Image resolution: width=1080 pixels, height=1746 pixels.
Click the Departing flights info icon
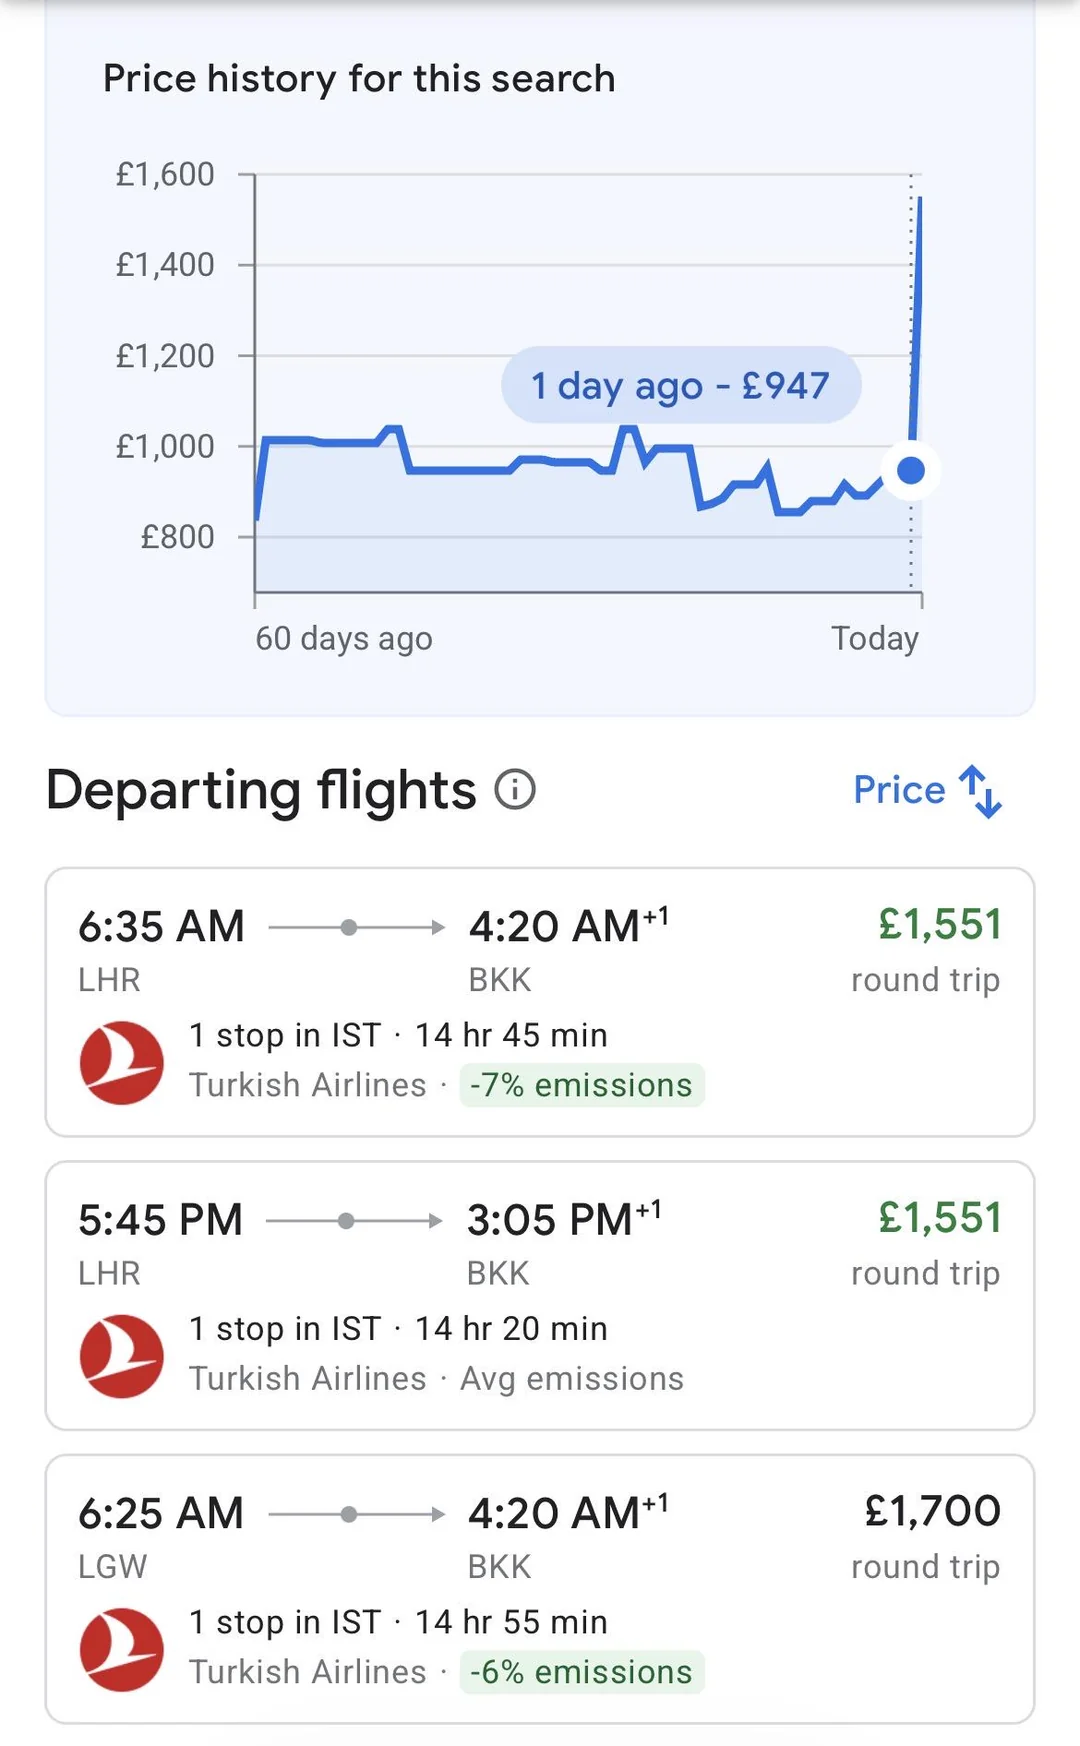click(x=515, y=790)
